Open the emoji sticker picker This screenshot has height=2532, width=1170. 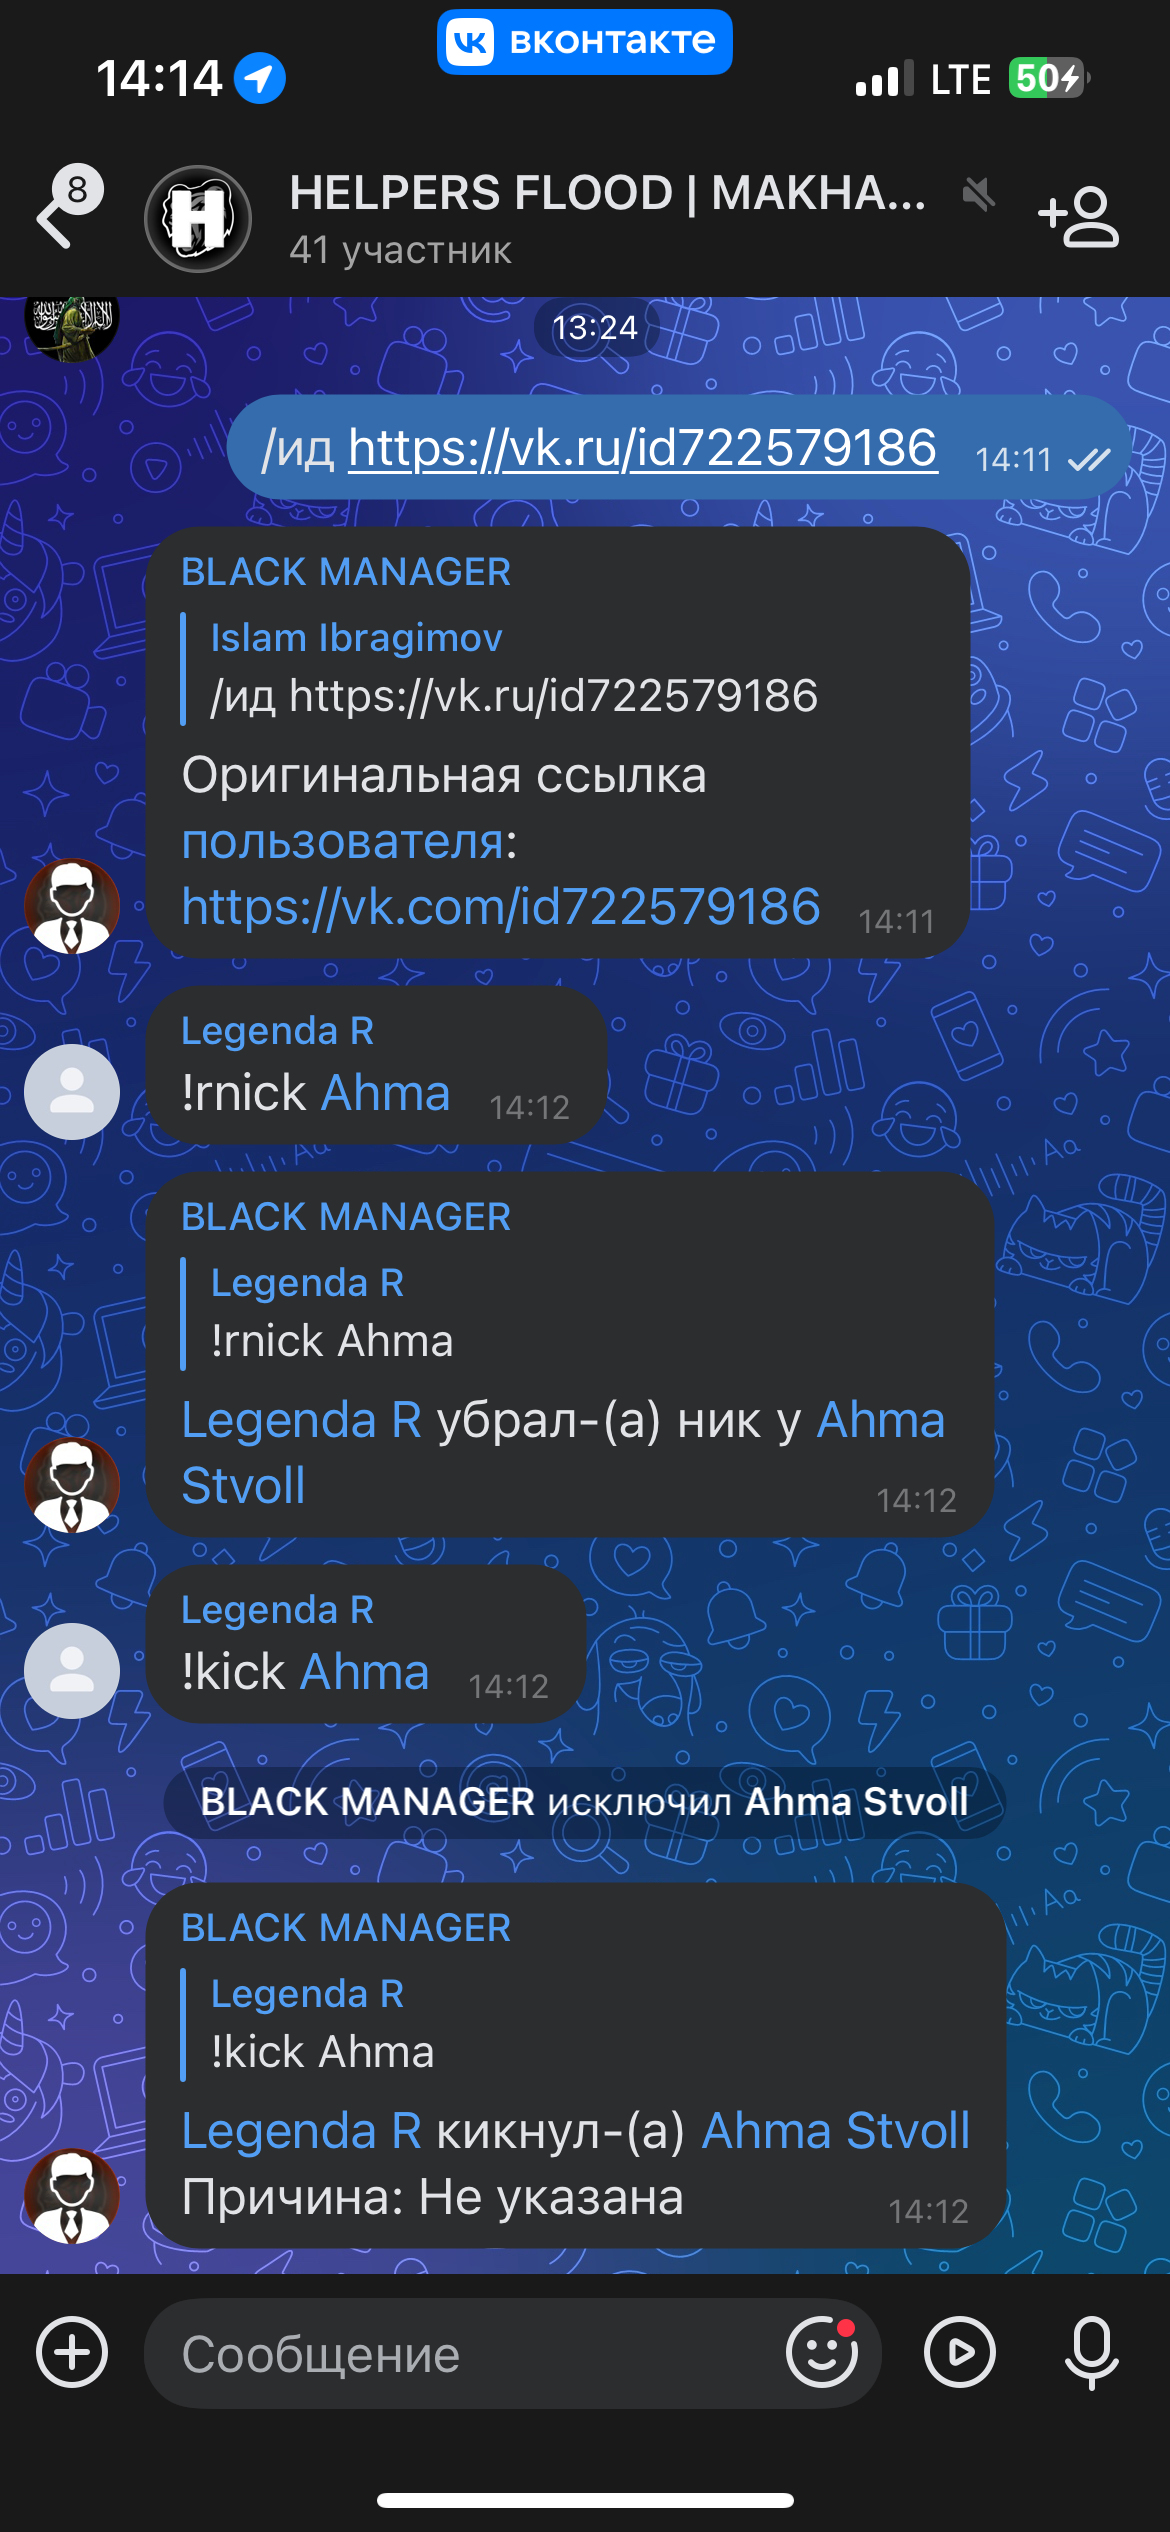pyautogui.click(x=822, y=2352)
